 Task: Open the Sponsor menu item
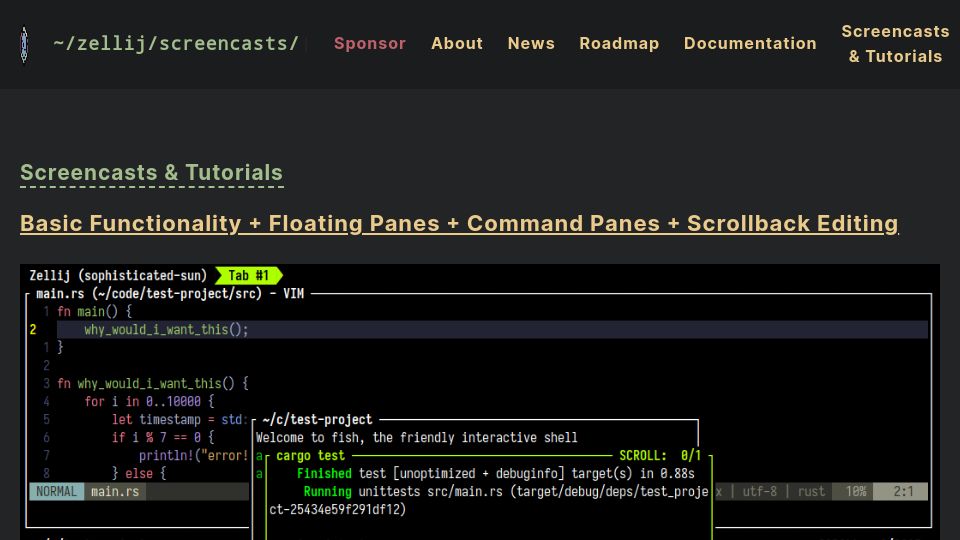click(370, 43)
